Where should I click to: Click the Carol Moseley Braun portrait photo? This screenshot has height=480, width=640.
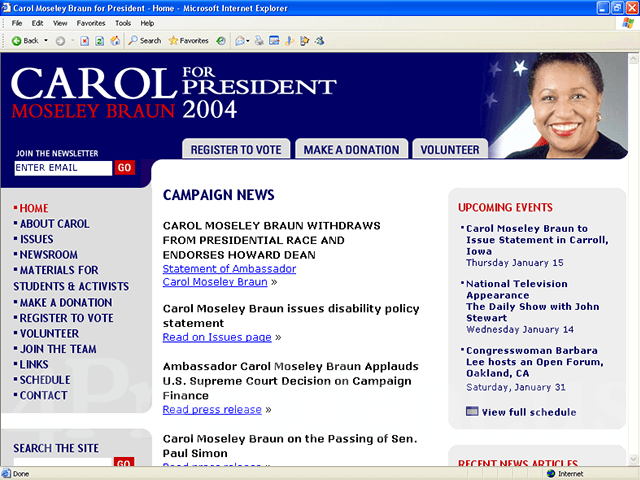point(565,105)
